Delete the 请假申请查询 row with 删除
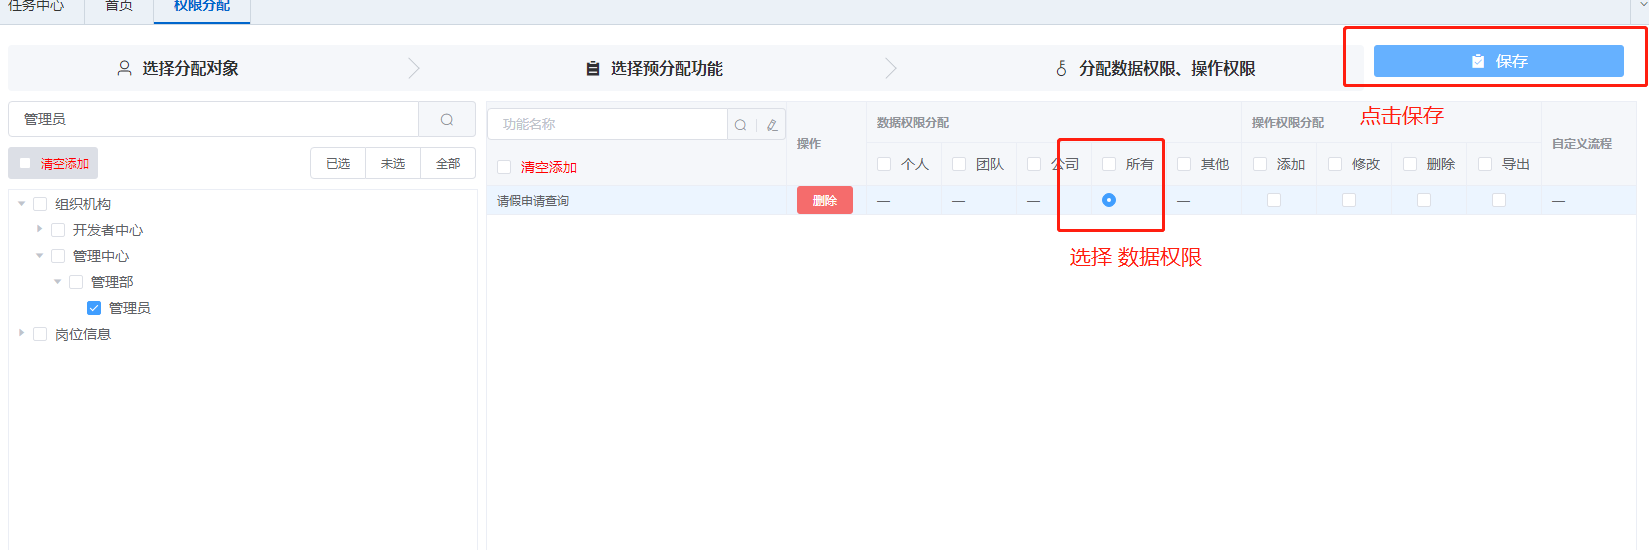Viewport: 1649px width, 550px height. pyautogui.click(x=825, y=200)
